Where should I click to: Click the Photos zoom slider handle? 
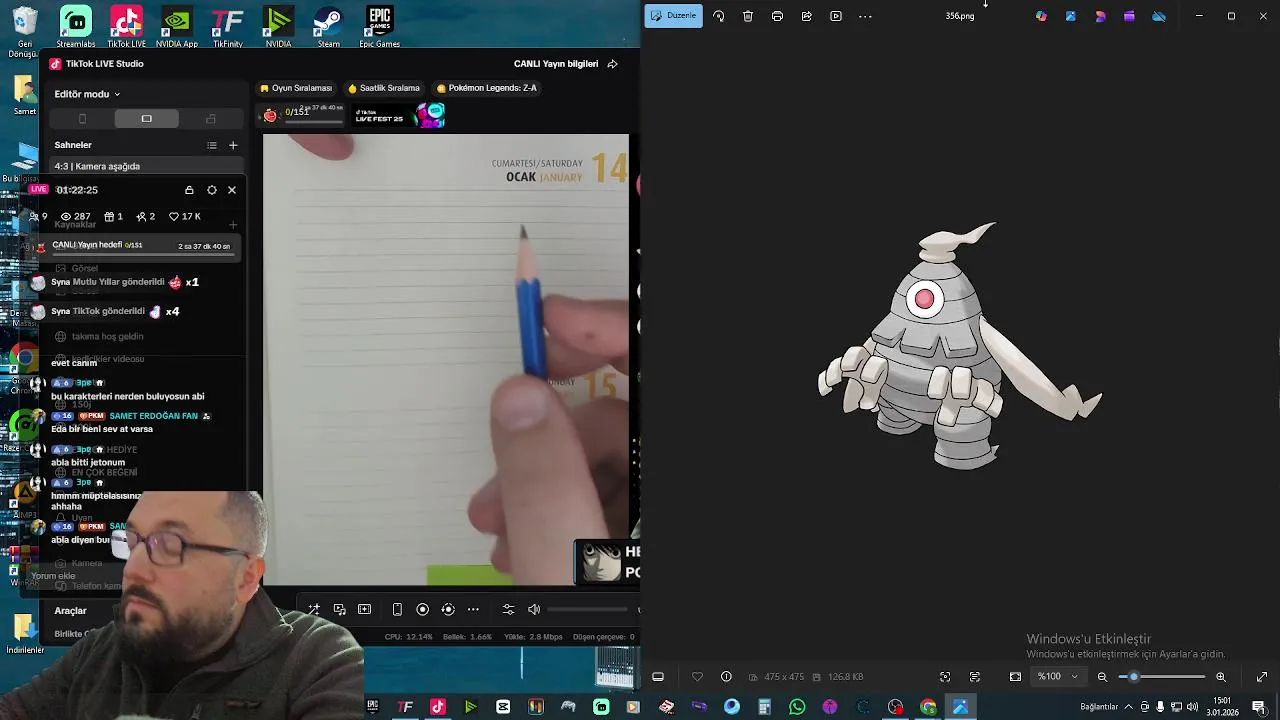[x=1134, y=677]
